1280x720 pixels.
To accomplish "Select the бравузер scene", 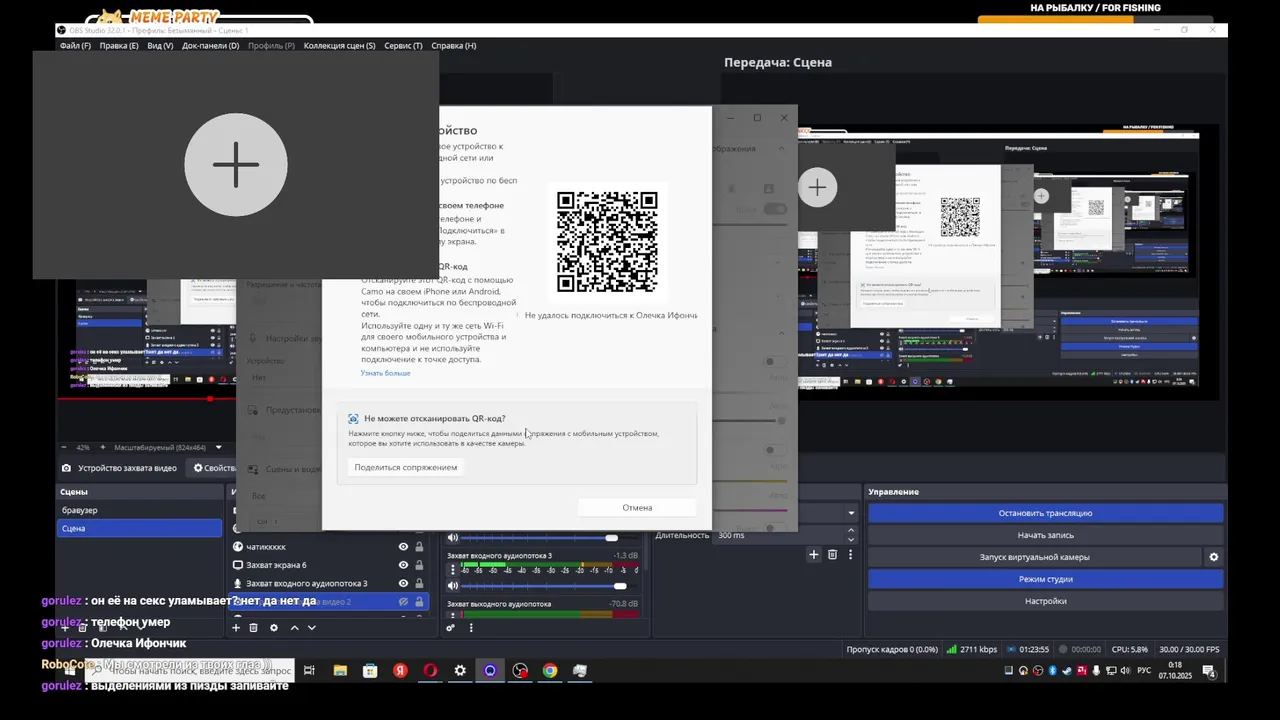I will (140, 510).
